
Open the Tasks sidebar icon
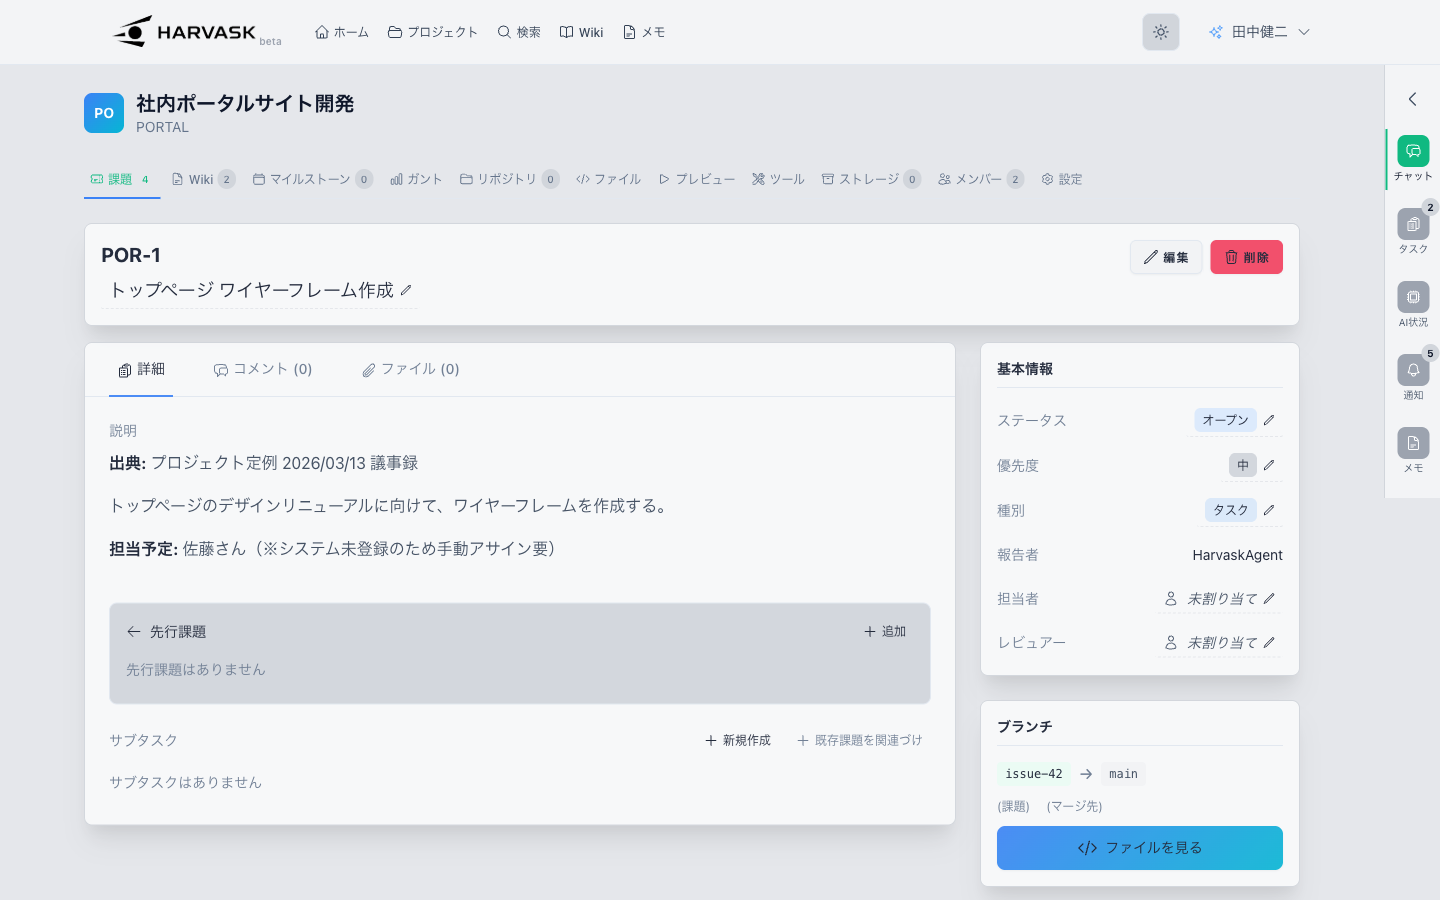1412,225
